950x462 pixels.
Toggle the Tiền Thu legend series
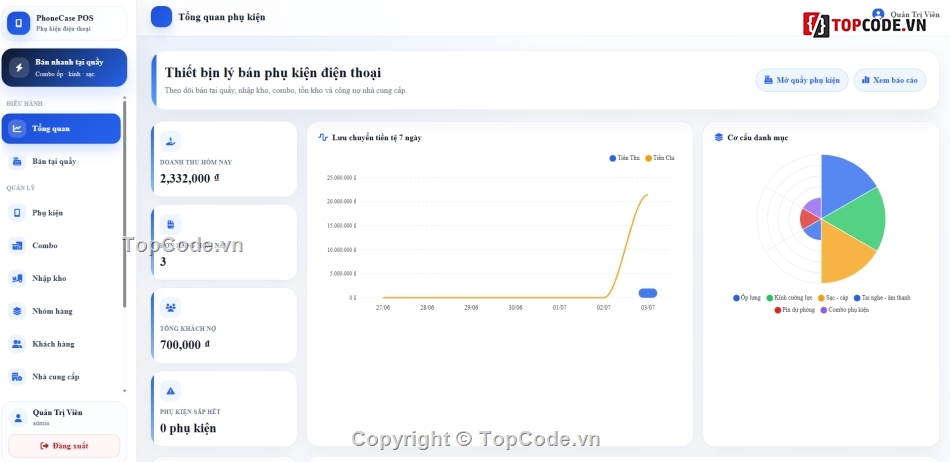[x=624, y=158]
